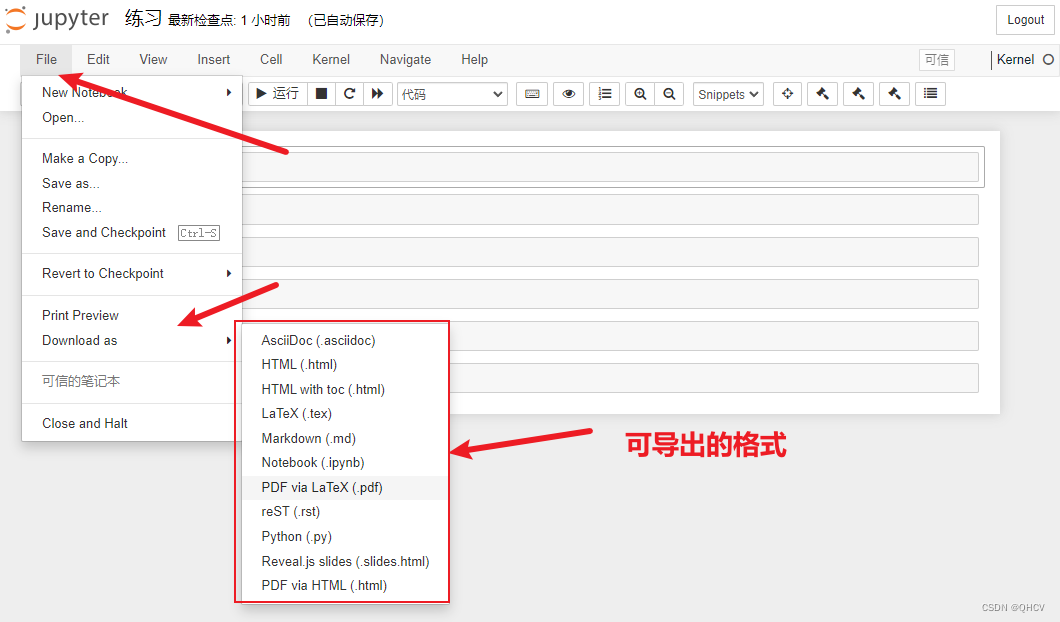
Task: Run the selected cell with 运行 button
Action: (x=278, y=93)
